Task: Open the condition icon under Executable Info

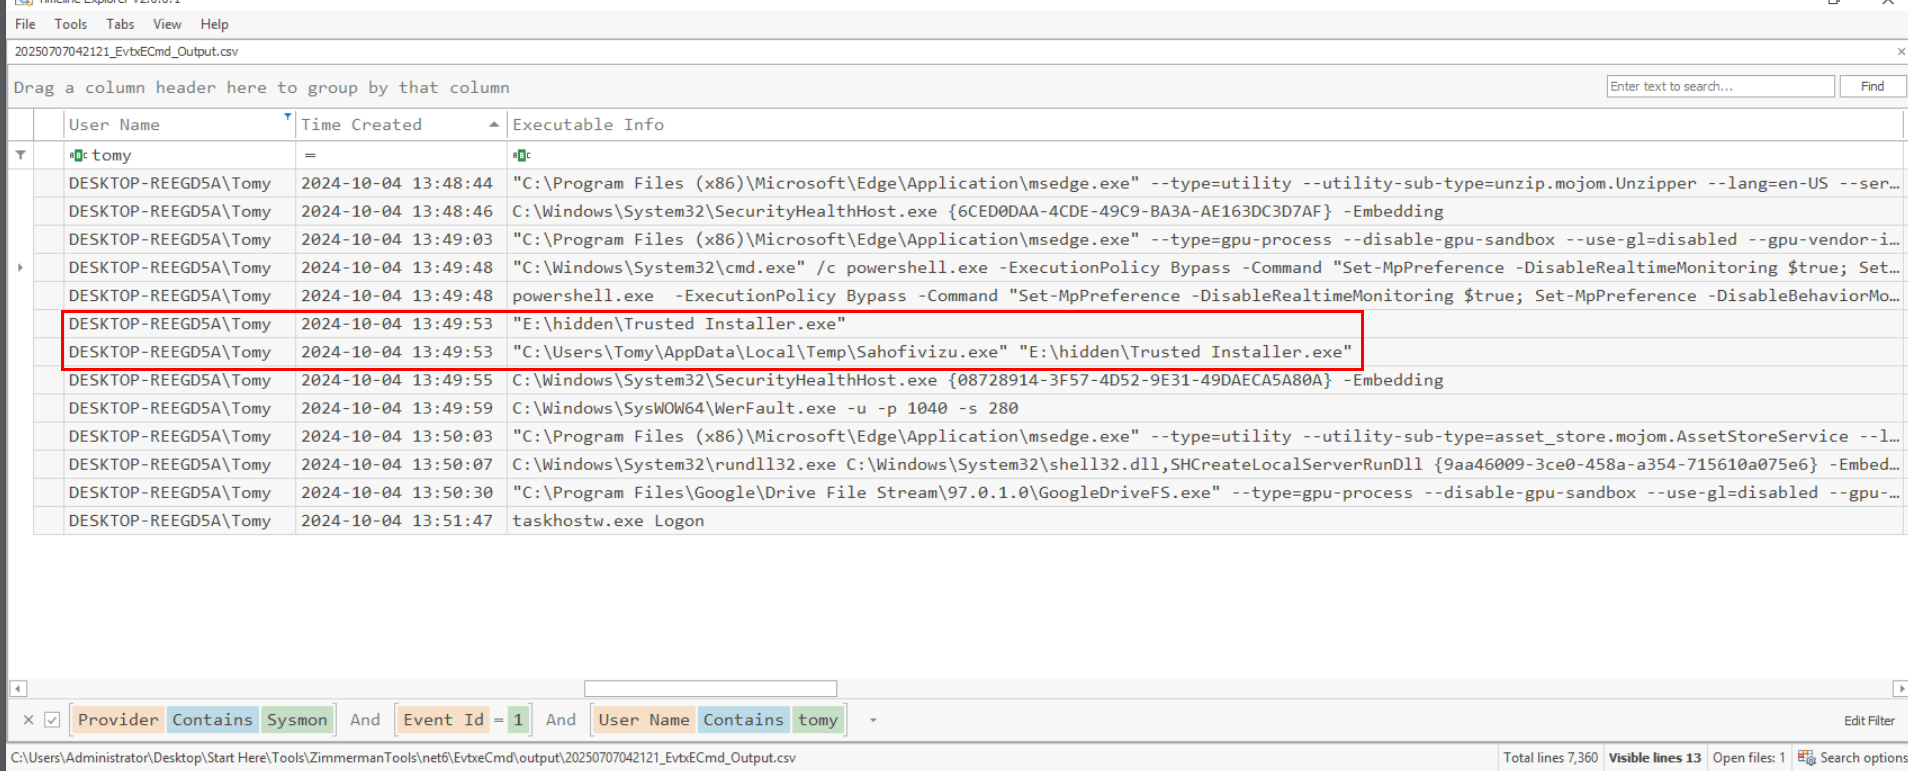Action: tap(522, 155)
